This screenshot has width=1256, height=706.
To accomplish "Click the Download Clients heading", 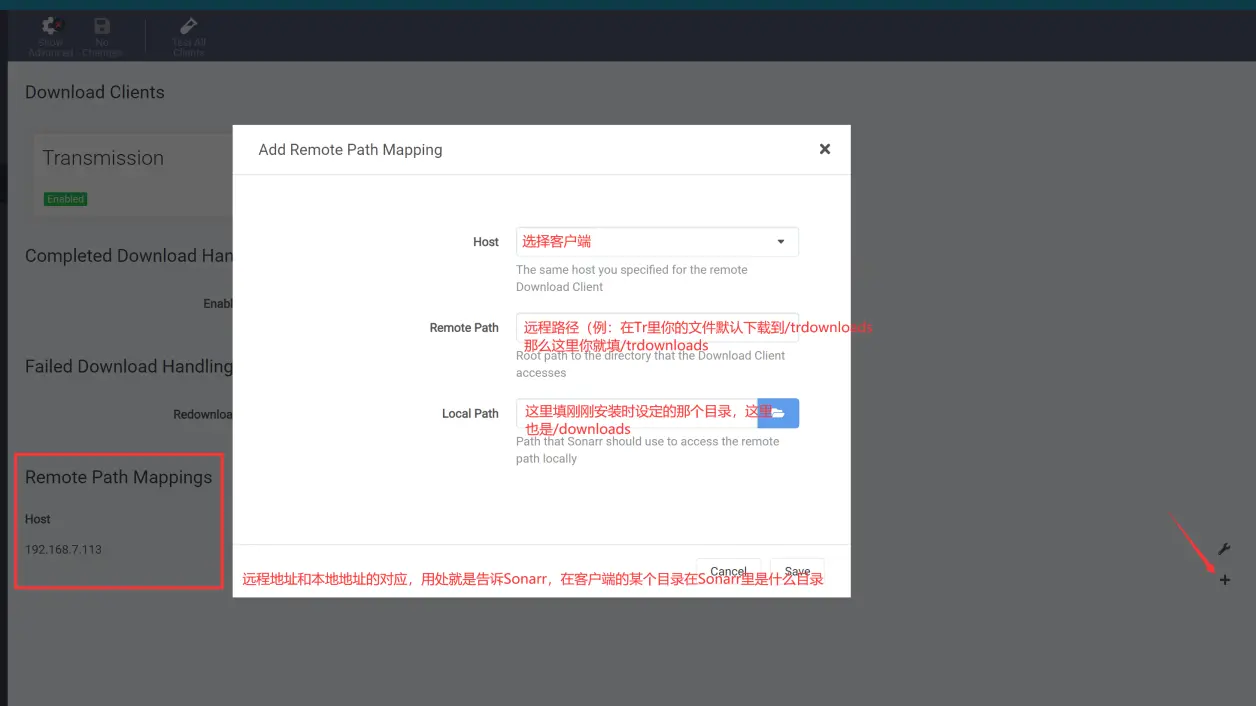I will pyautogui.click(x=94, y=92).
